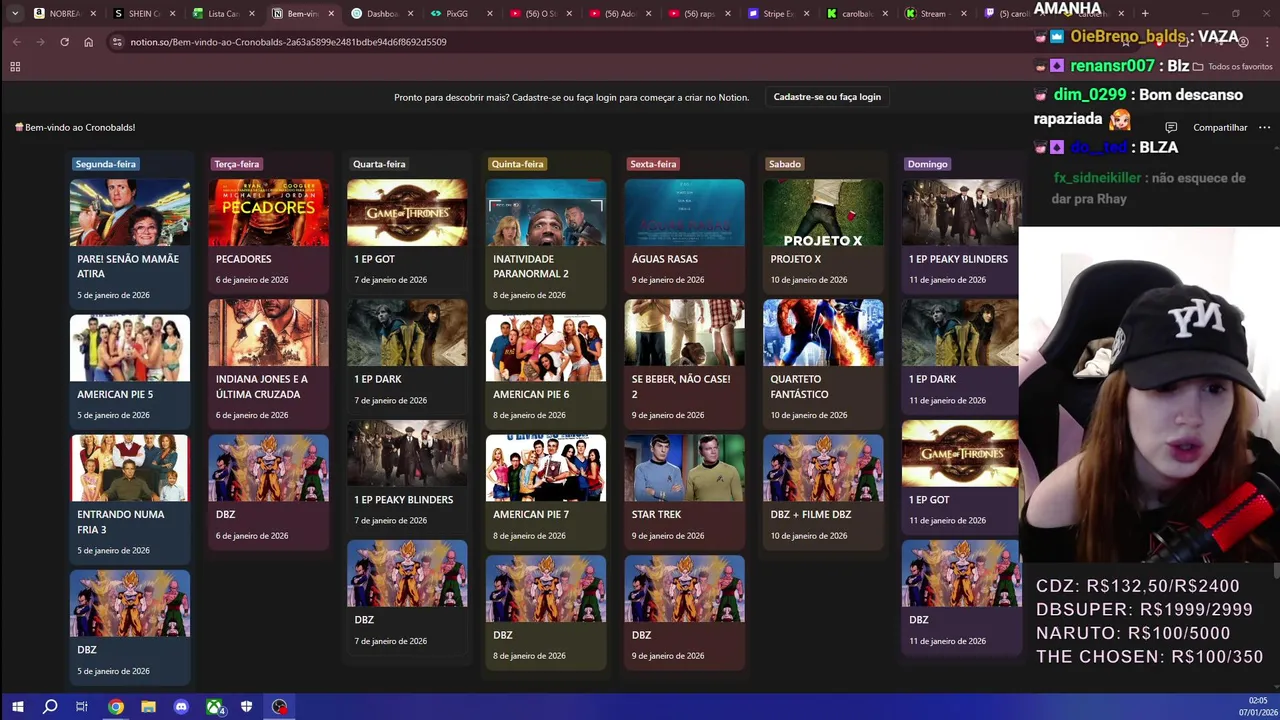Open File Explorer from the taskbar
This screenshot has height=720, width=1280.
[x=148, y=707]
